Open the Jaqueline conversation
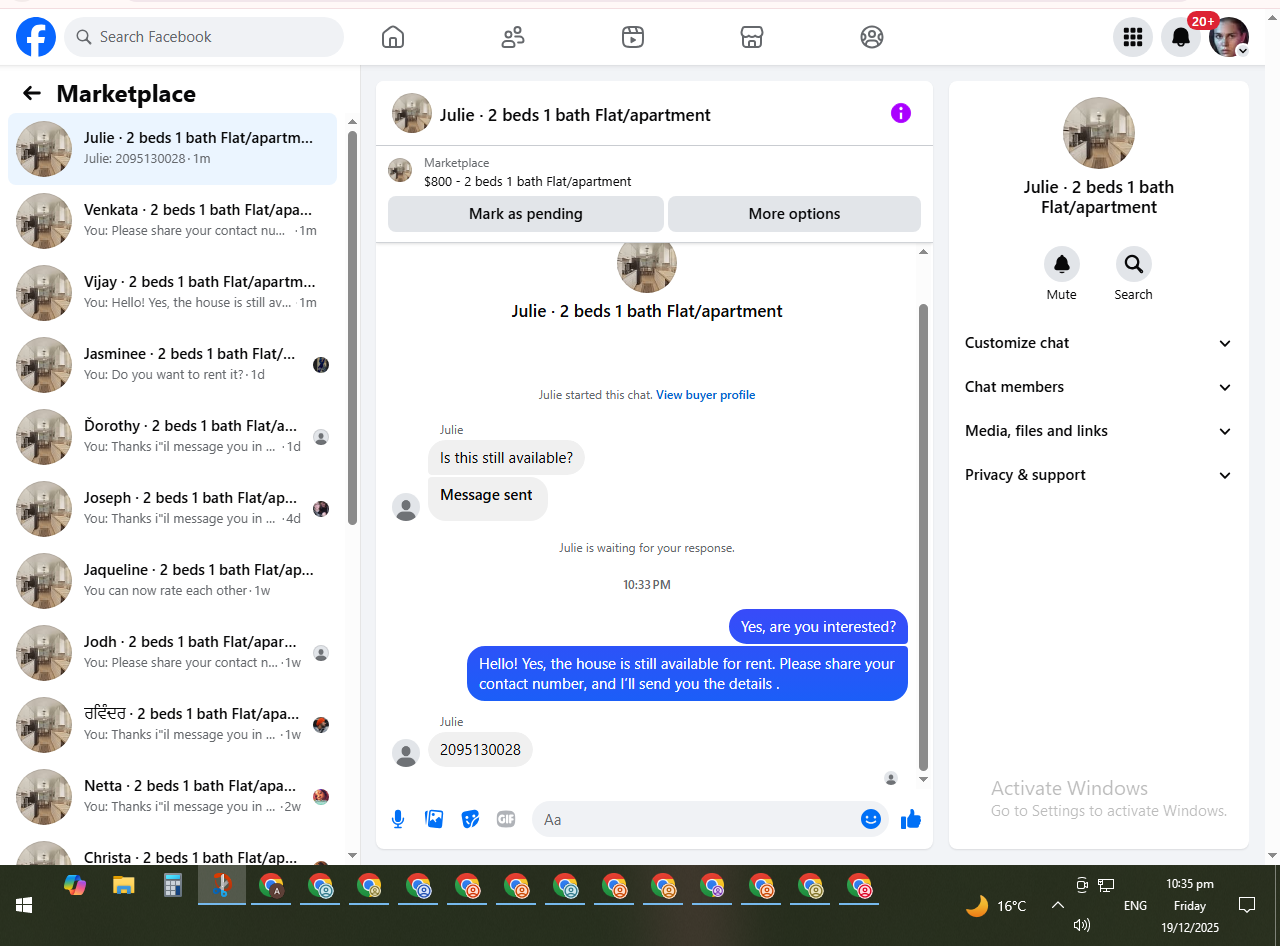The width and height of the screenshot is (1280, 946). tap(172, 581)
